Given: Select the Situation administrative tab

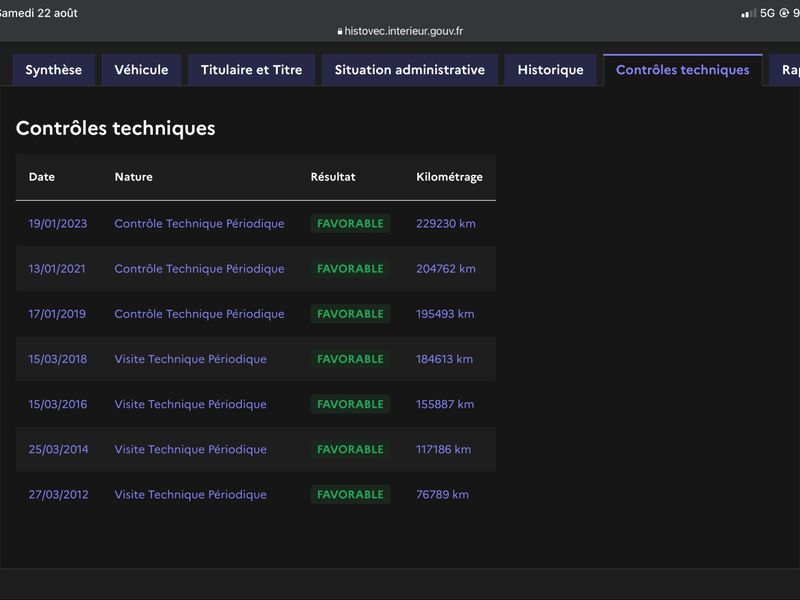Looking at the screenshot, I should [410, 70].
